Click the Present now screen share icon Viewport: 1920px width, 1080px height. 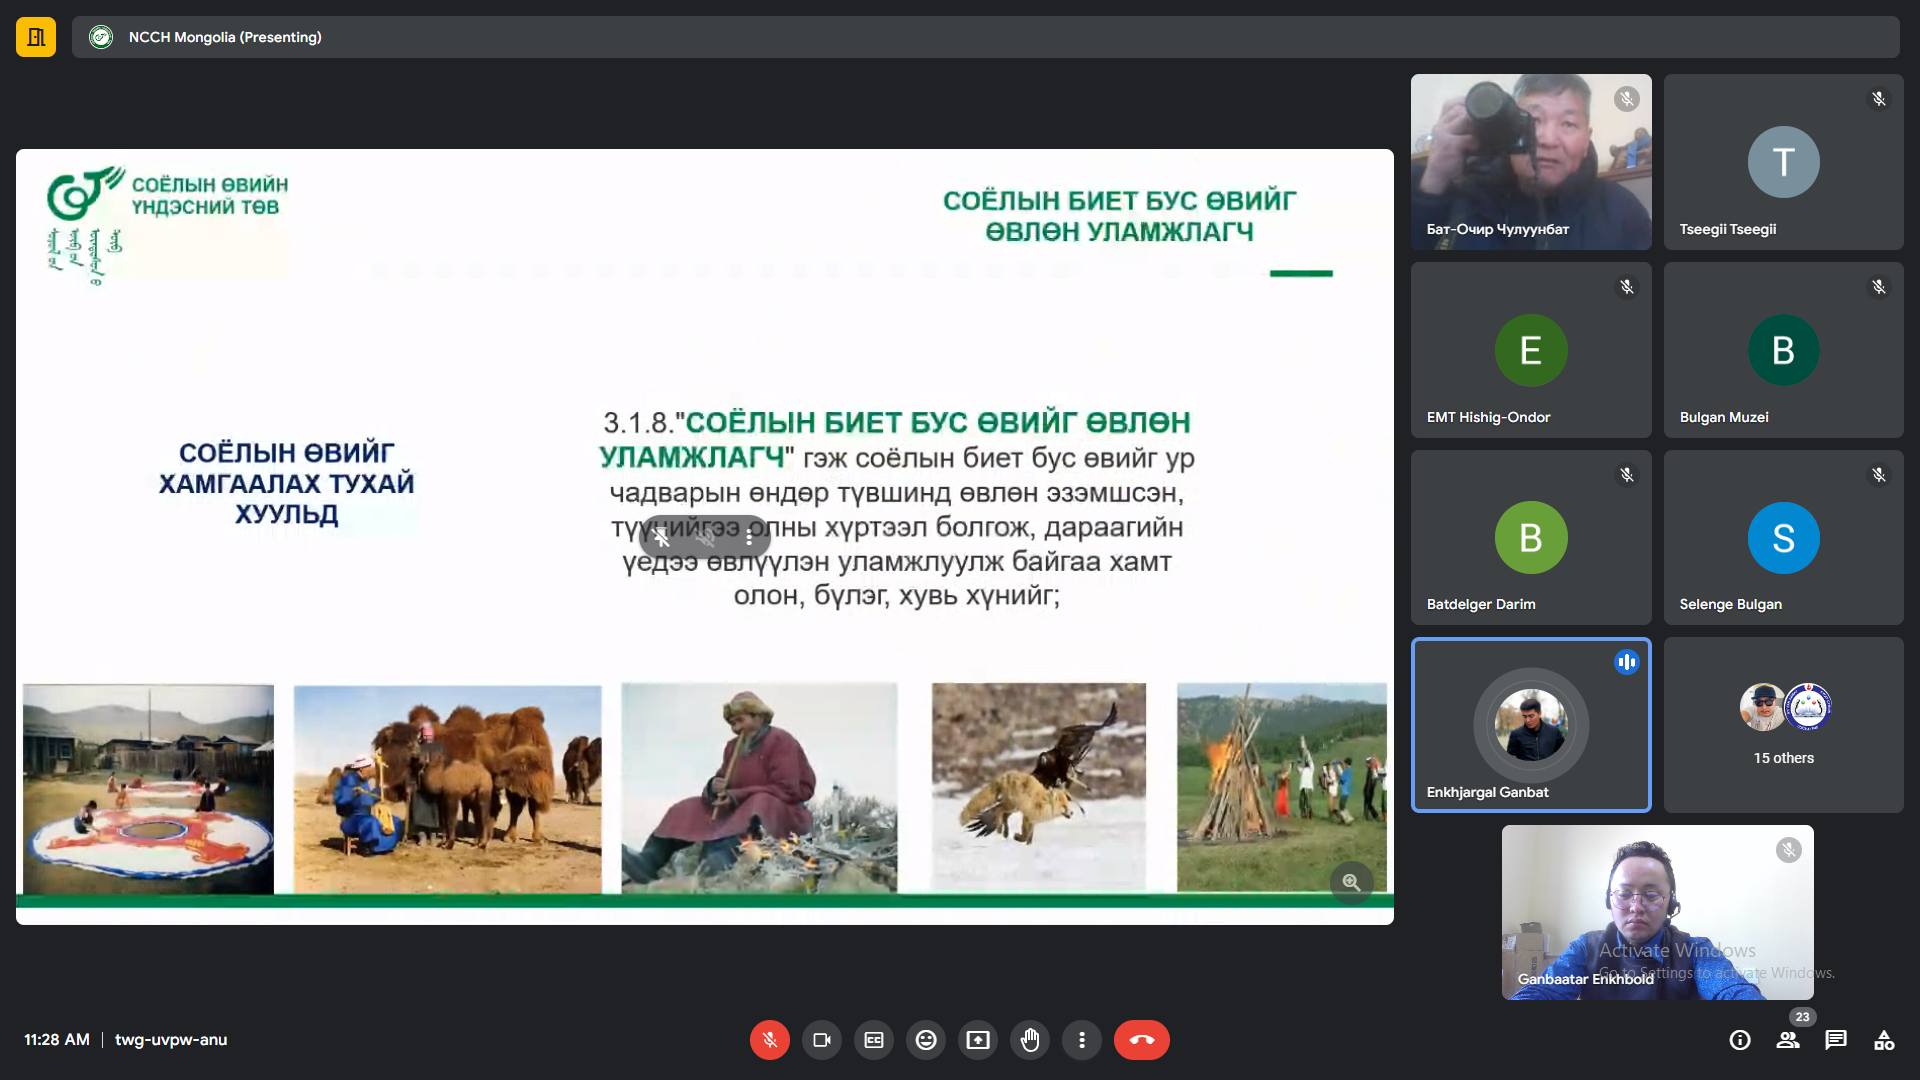[978, 1040]
